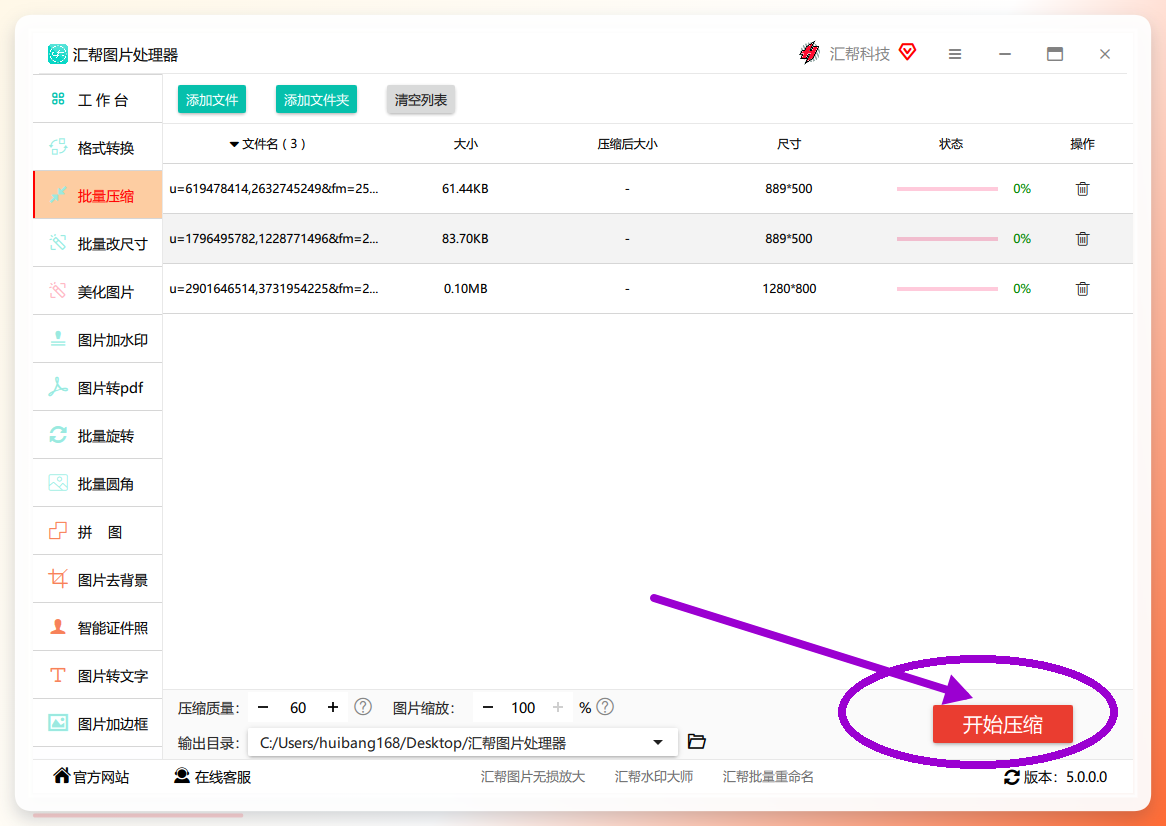Image resolution: width=1166 pixels, height=826 pixels.
Task: Open 图片加边框 add border tool
Action: point(97,723)
